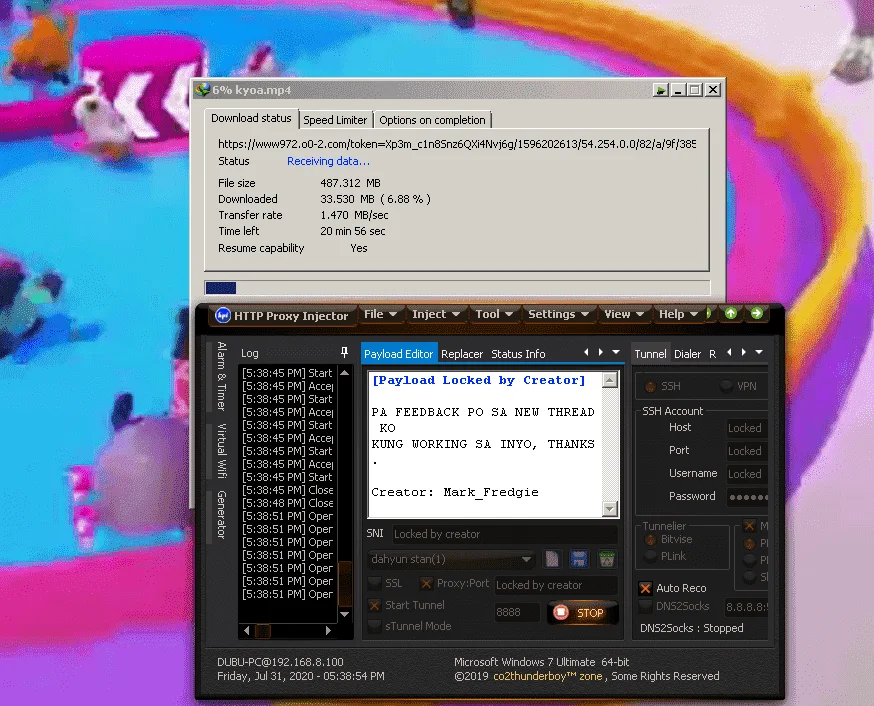The height and width of the screenshot is (706, 874).
Task: Open the Inject menu dropdown
Action: coord(435,314)
